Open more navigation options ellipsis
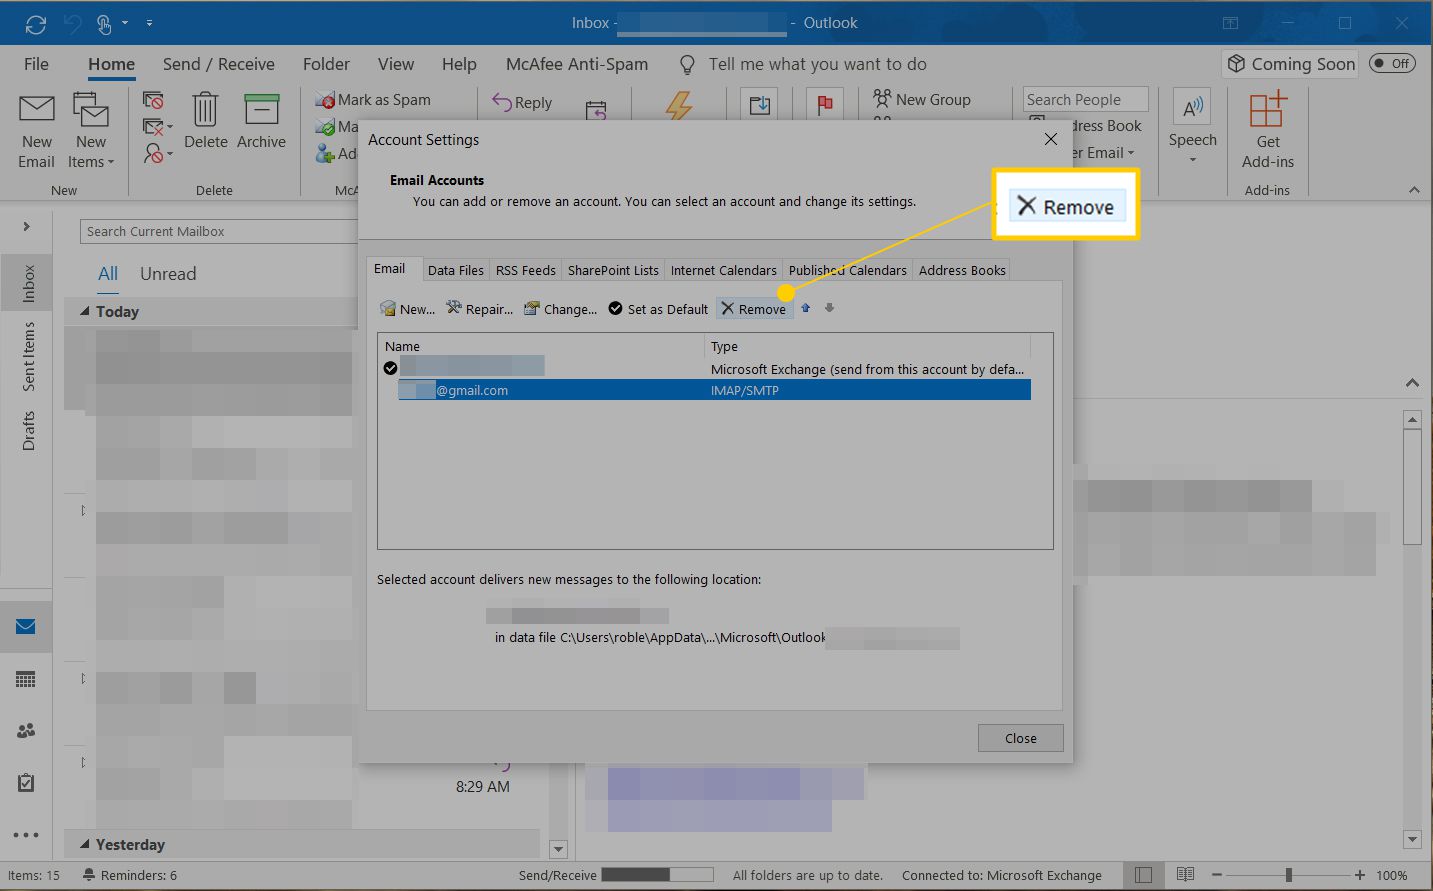1433x891 pixels. 26,835
